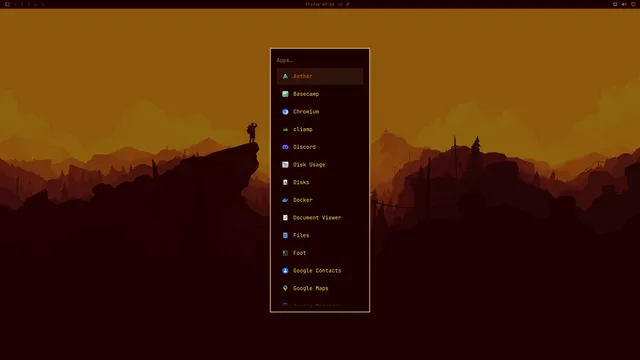
Task: Focus the Apps… search field
Action: 320,60
